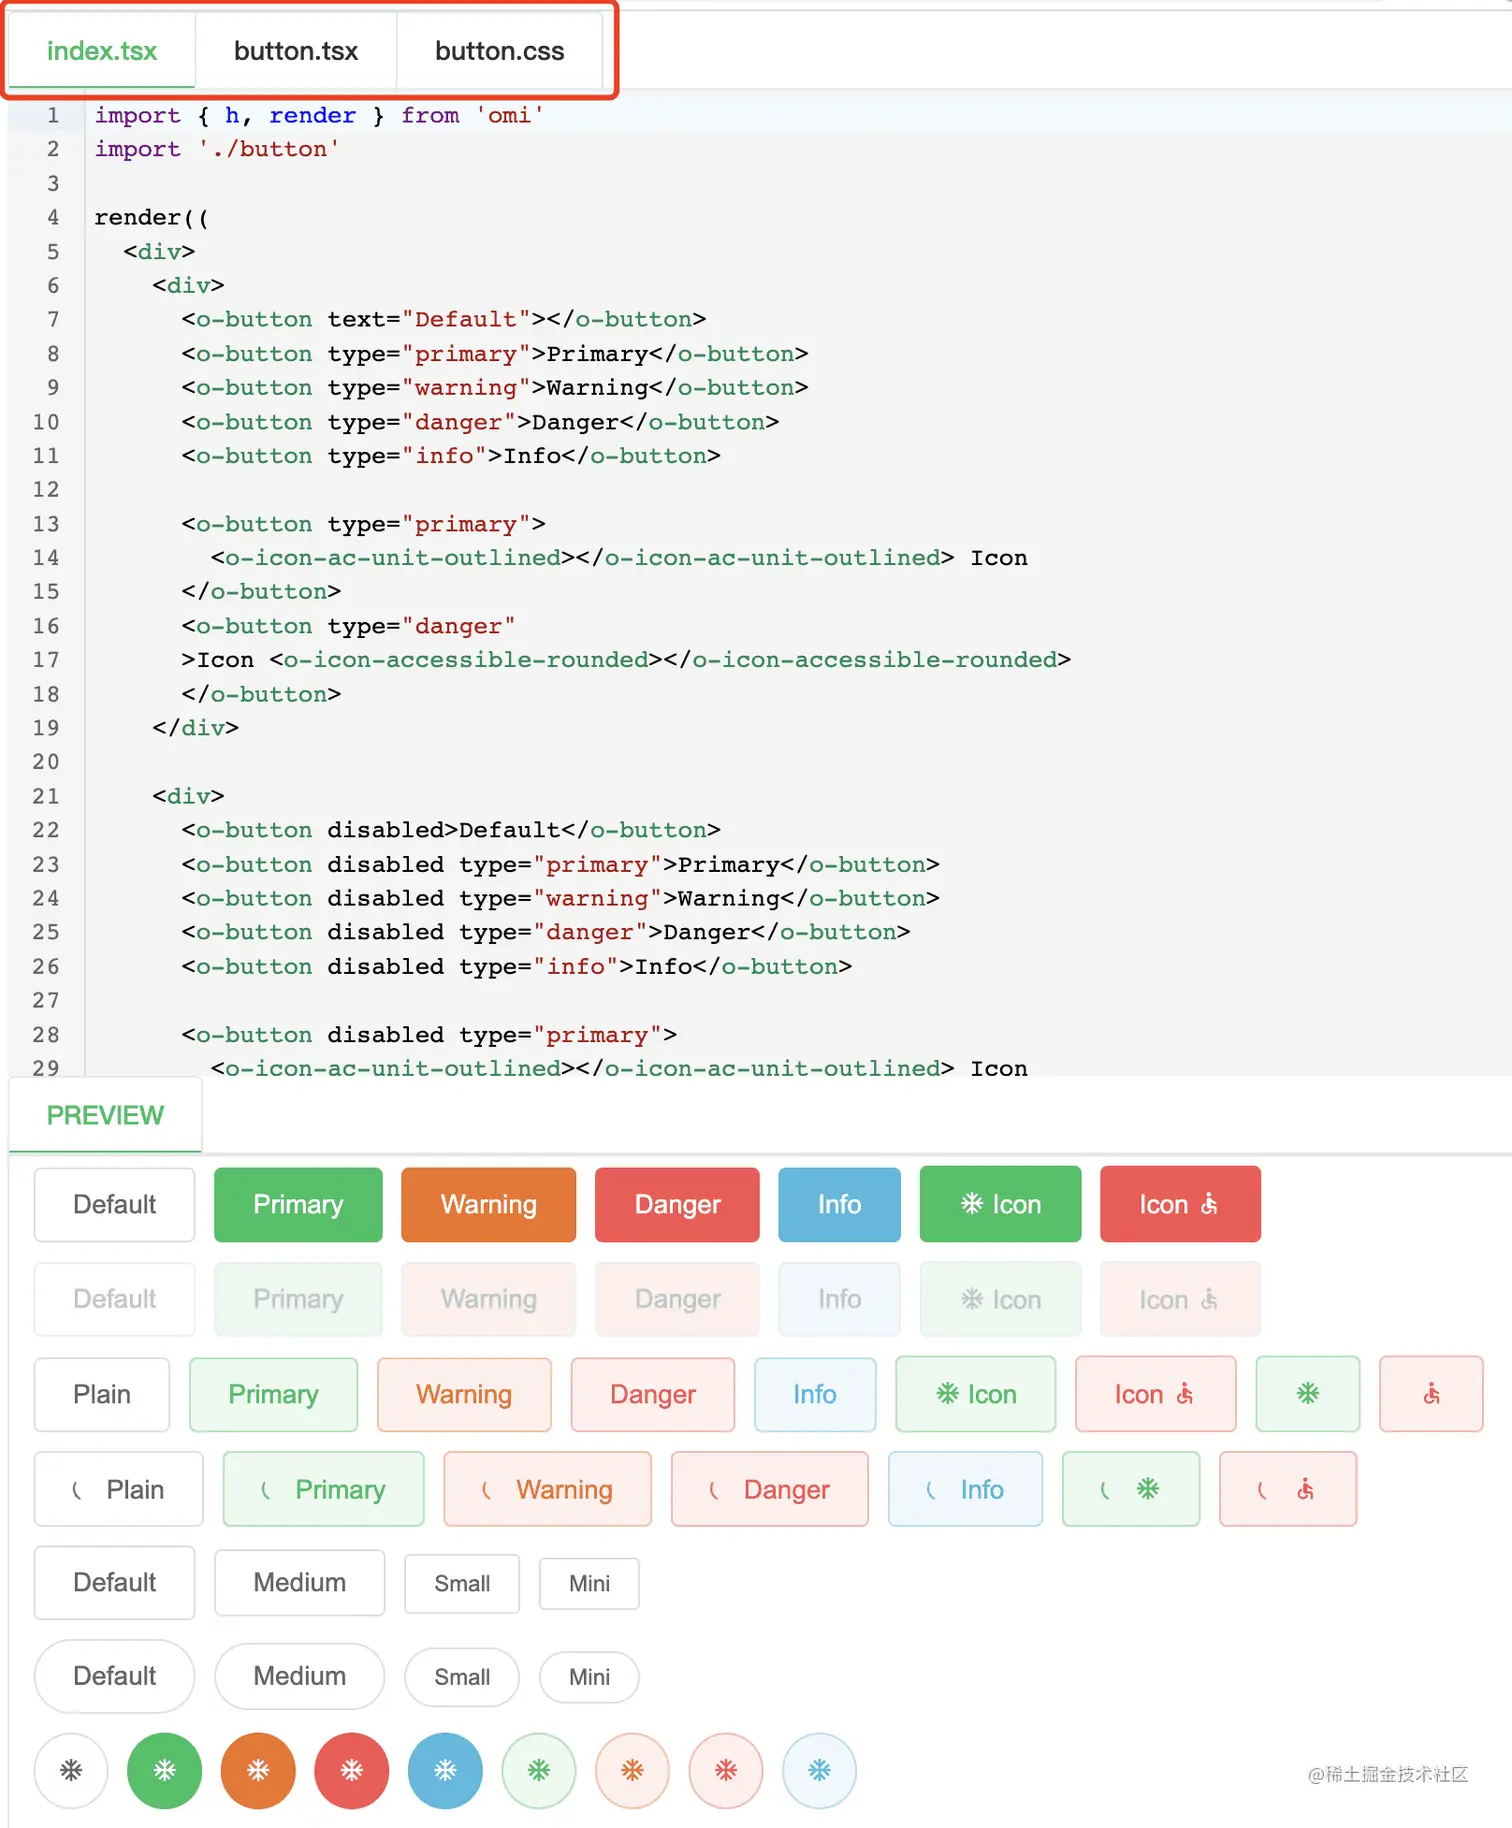
Task: Click the loading Warning button
Action: [547, 1489]
